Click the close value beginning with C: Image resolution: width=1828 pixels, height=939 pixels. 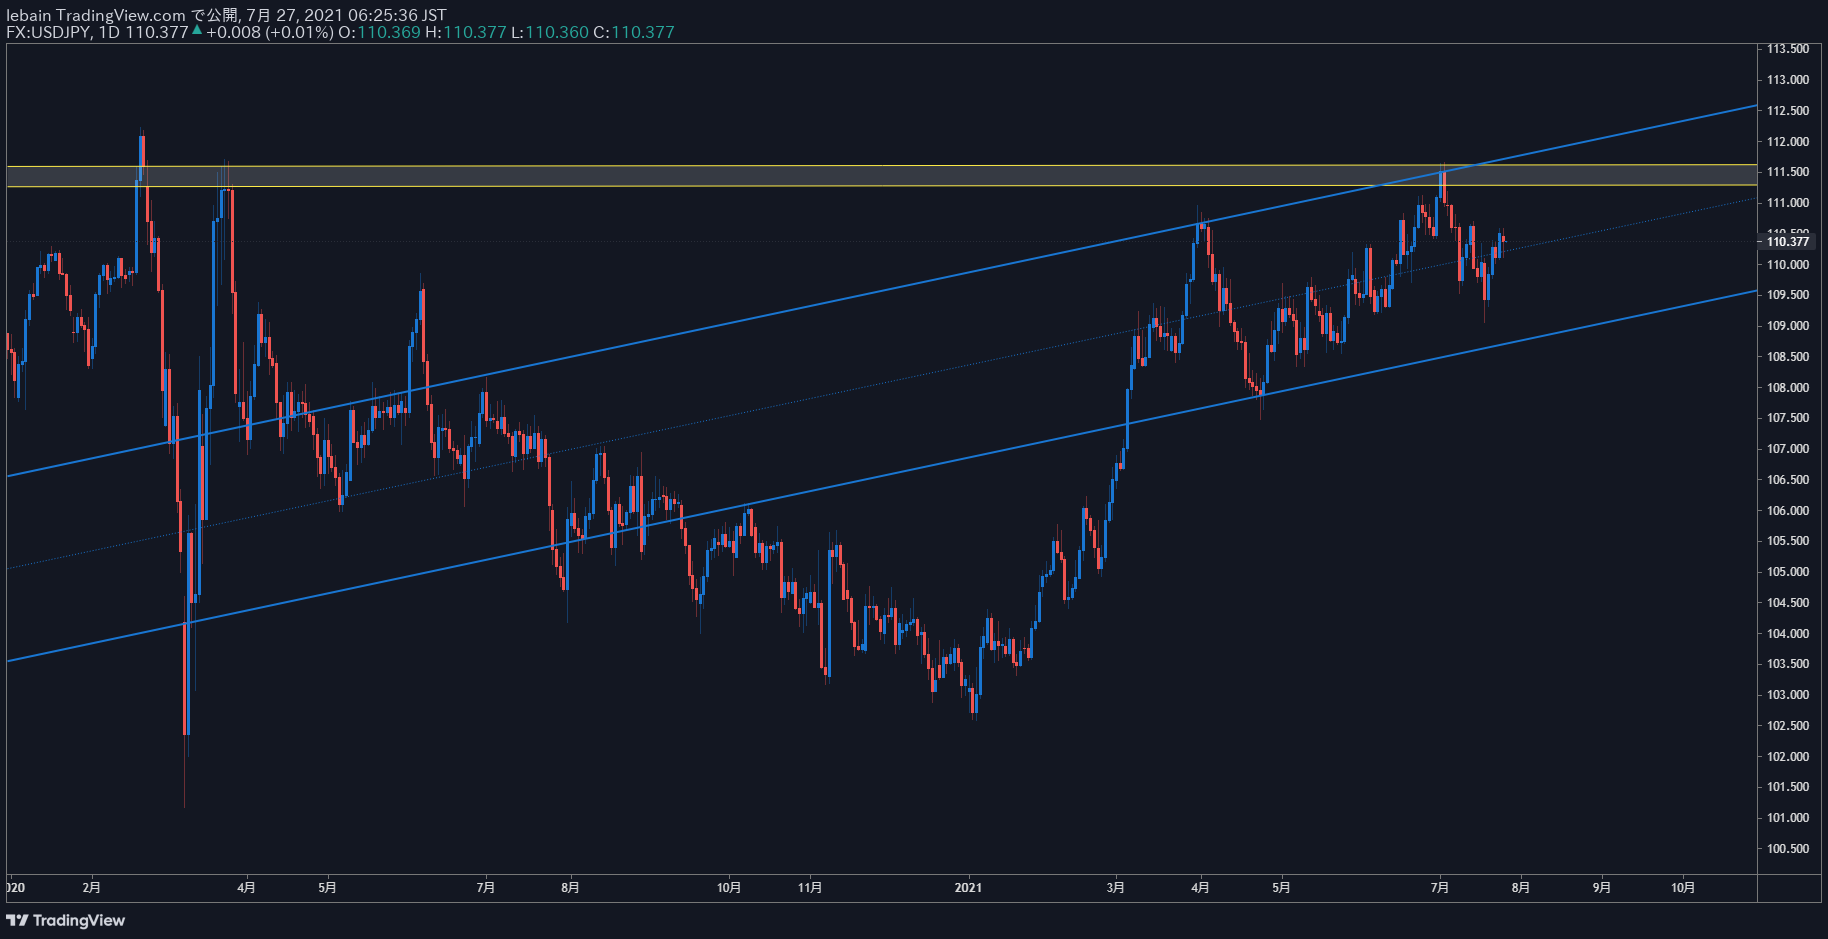[x=634, y=32]
